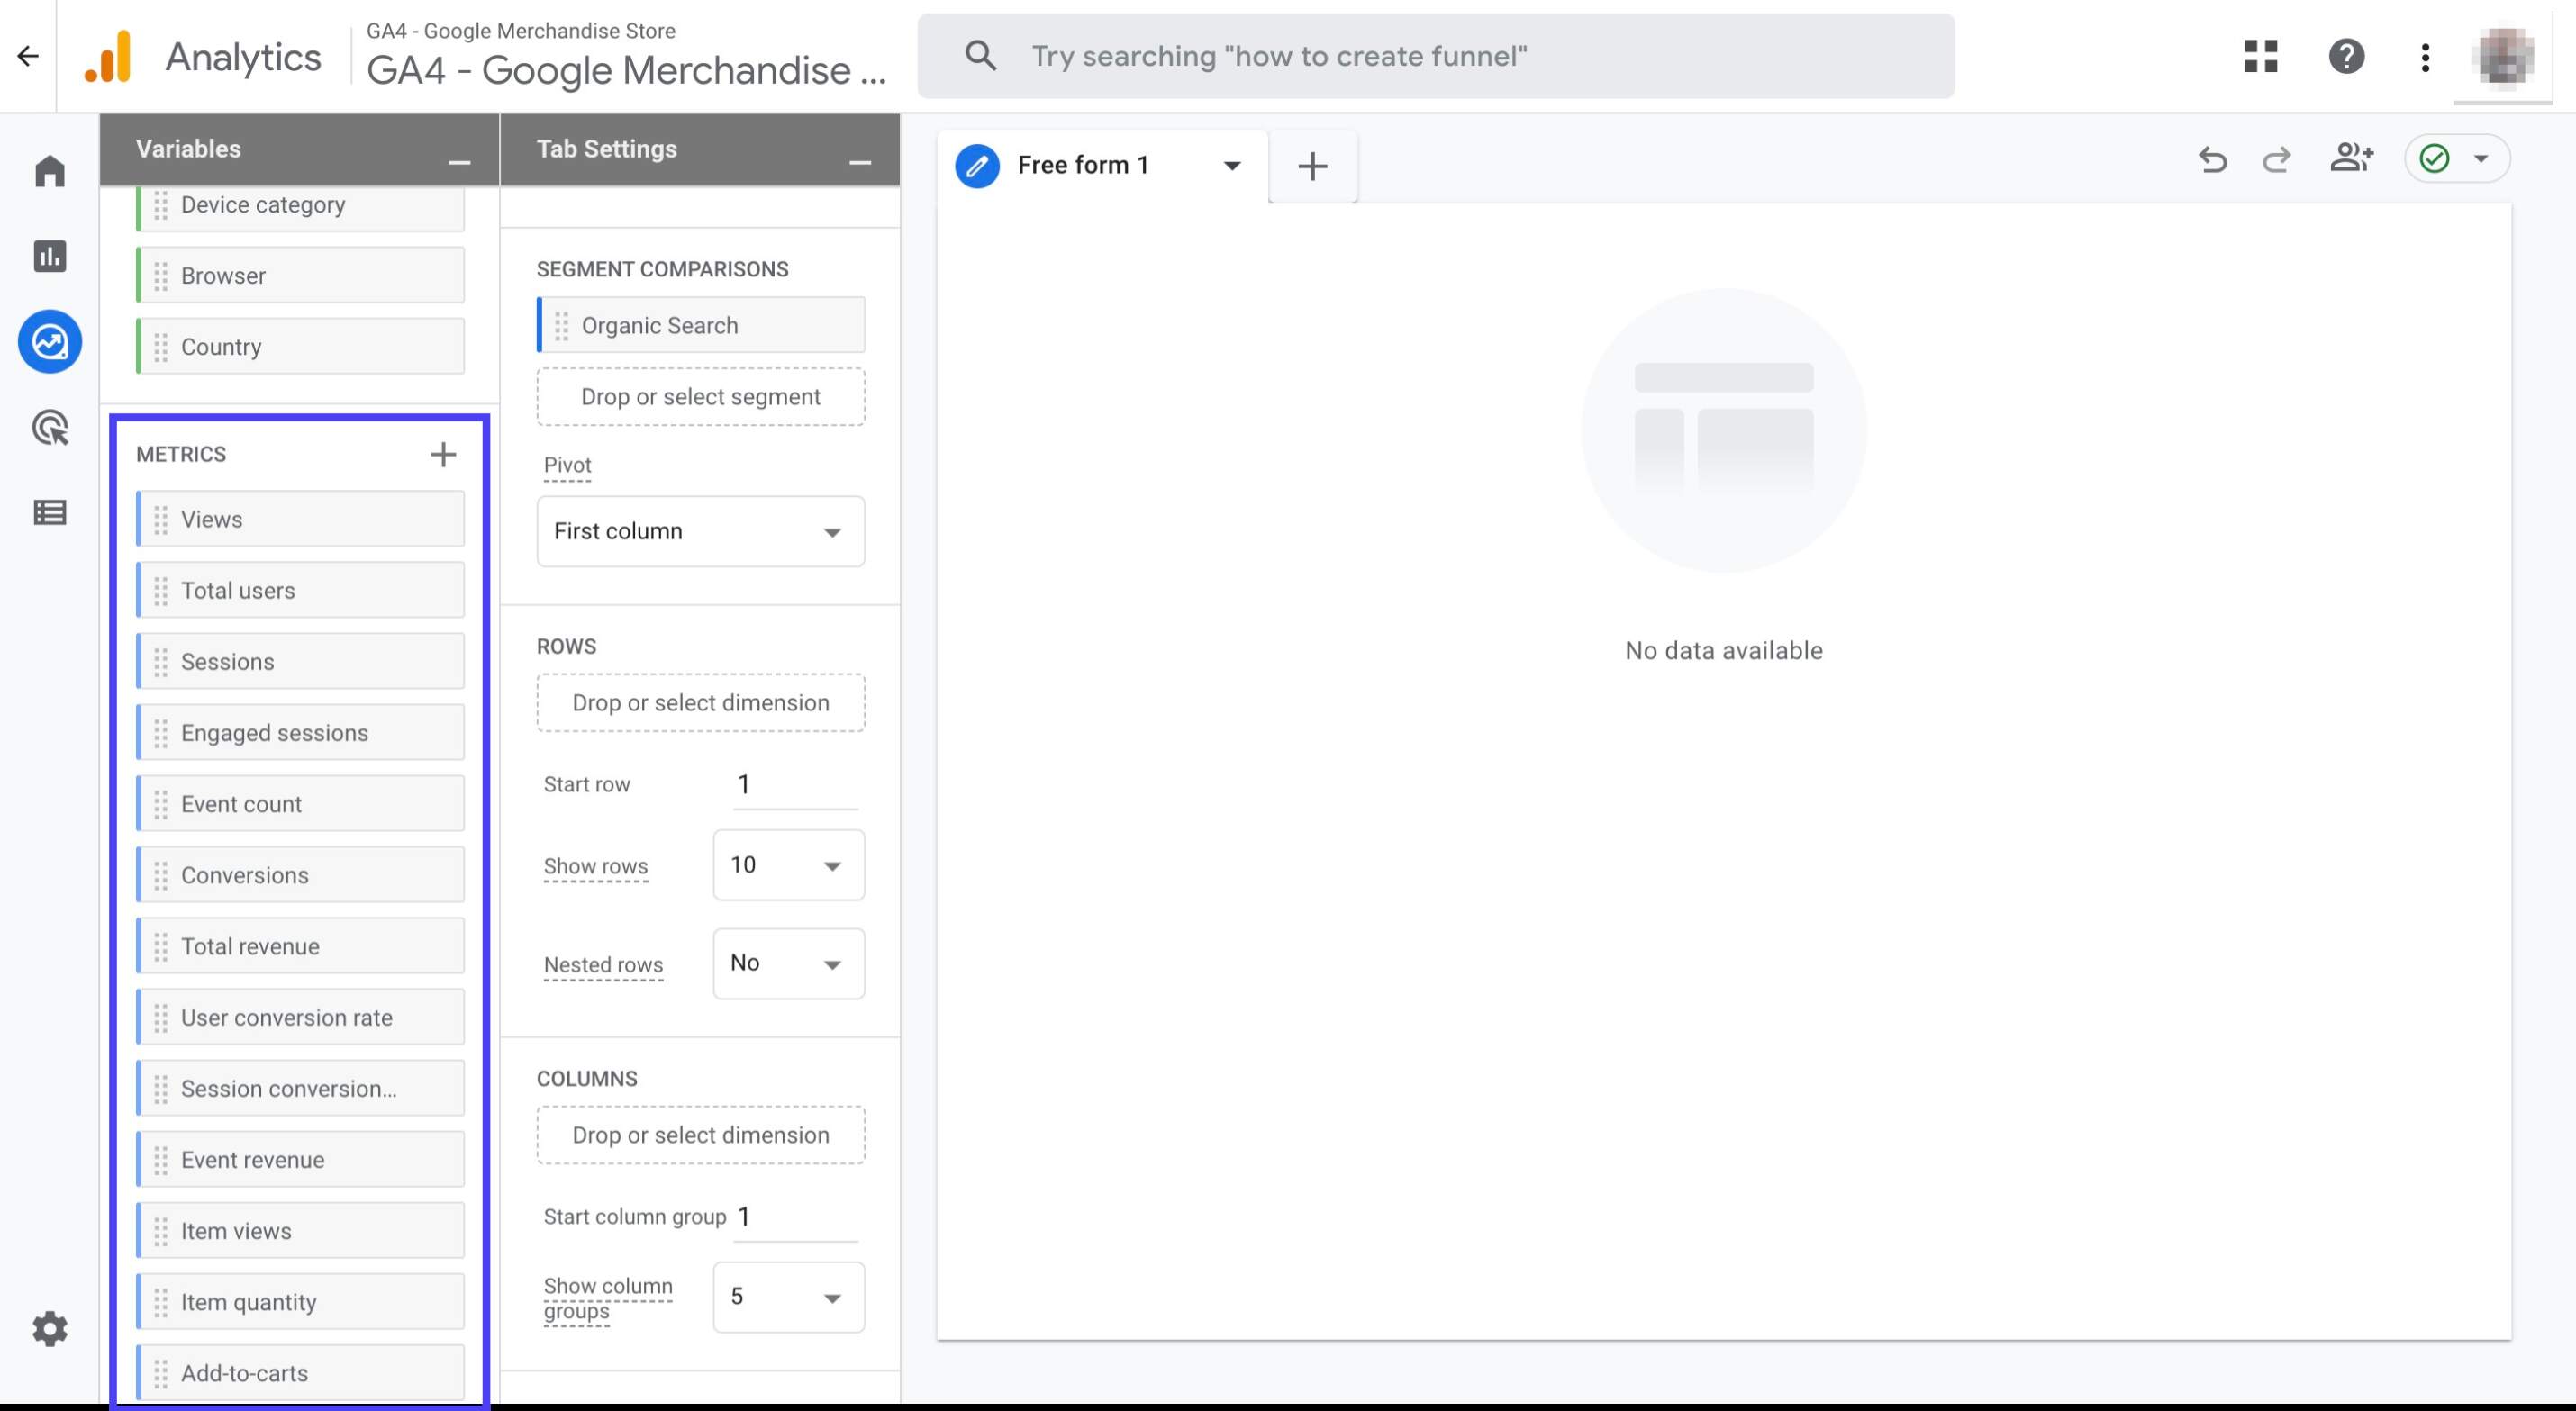The image size is (2576, 1411).
Task: Open the Show column groups dropdown
Action: 789,1297
